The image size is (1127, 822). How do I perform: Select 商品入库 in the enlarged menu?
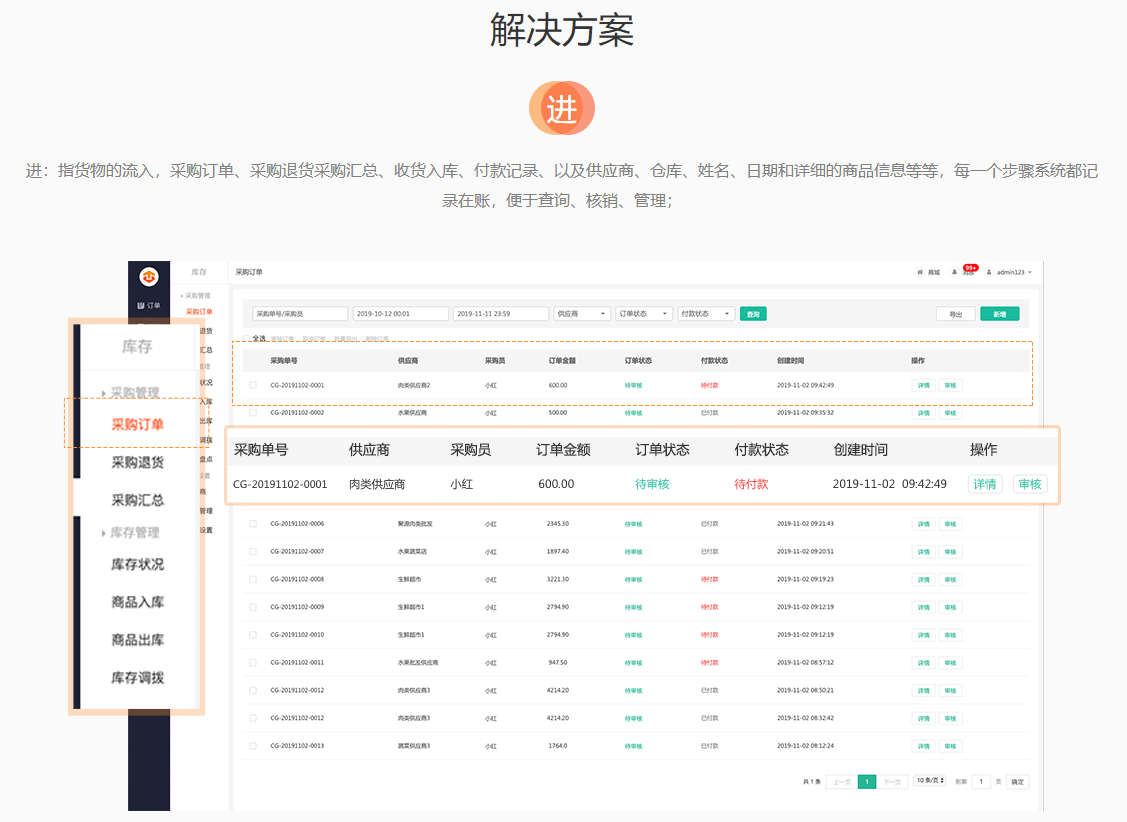138,602
